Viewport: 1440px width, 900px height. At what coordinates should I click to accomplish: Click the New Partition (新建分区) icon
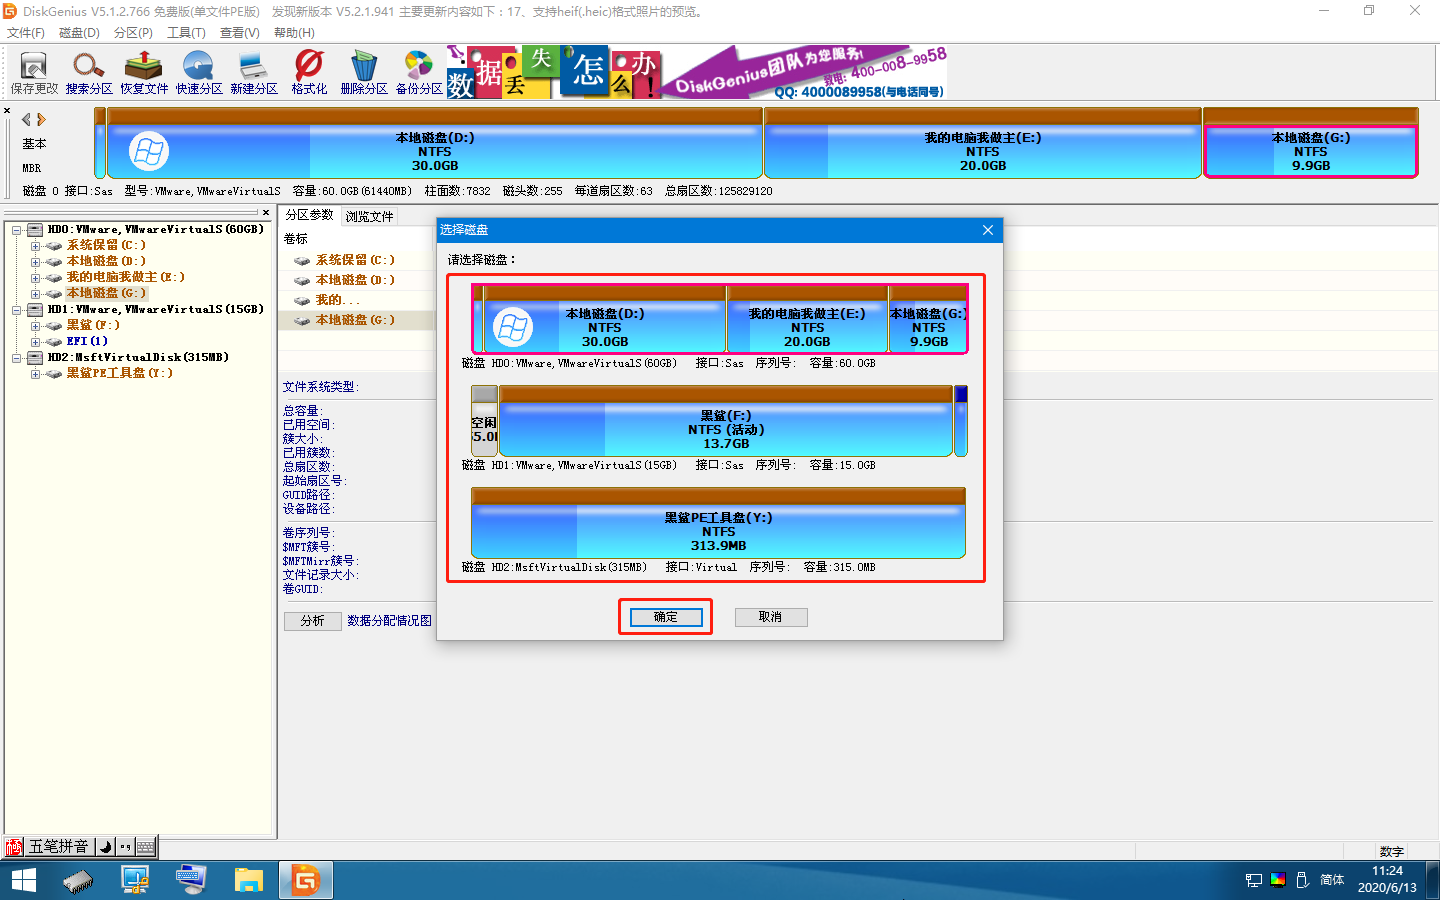(254, 73)
